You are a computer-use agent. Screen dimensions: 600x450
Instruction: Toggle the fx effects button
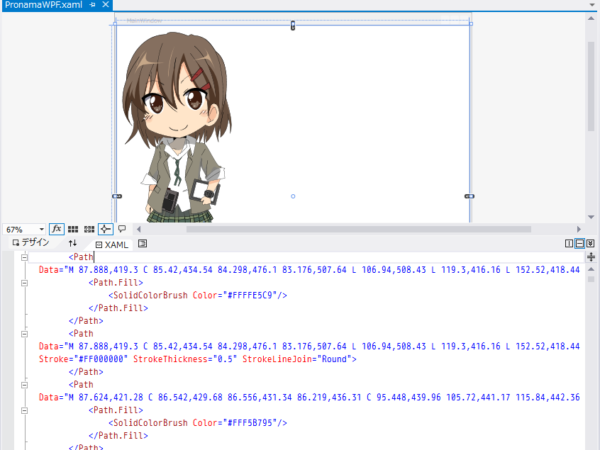tap(57, 229)
